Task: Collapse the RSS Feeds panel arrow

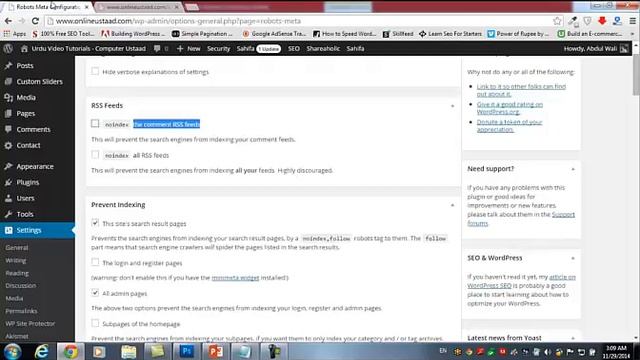Action: (452, 106)
